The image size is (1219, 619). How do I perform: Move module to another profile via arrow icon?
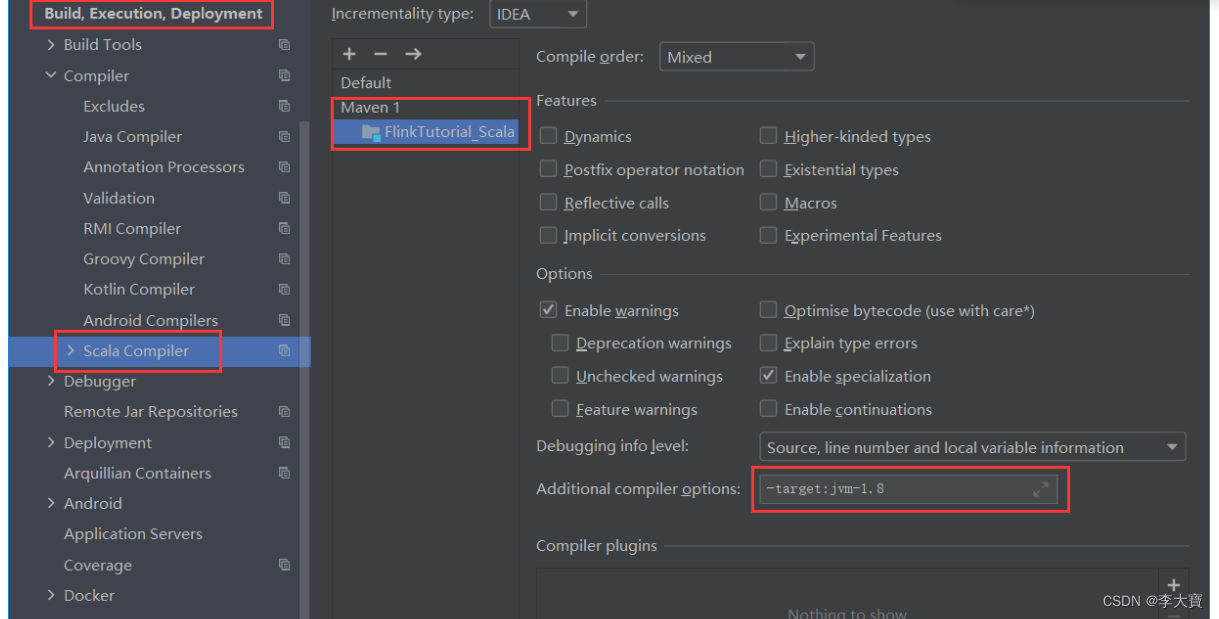[x=414, y=53]
